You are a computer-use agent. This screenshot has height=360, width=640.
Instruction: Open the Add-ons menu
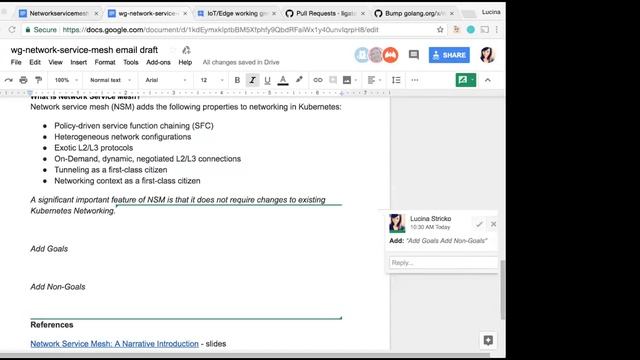click(158, 62)
